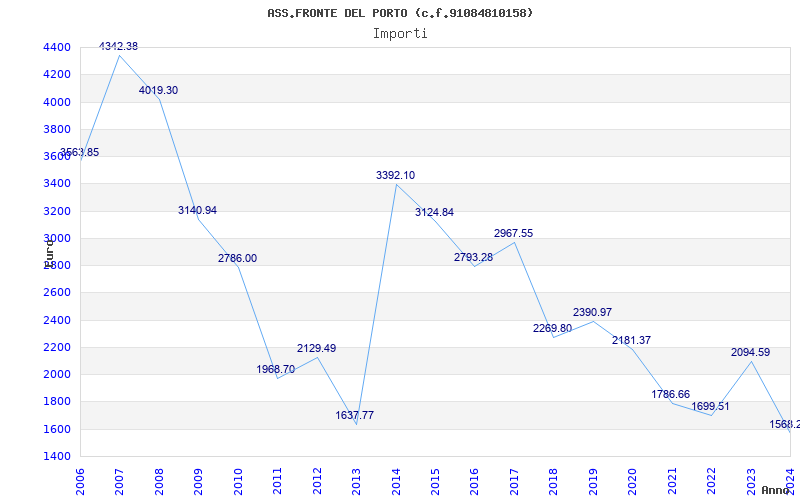Click the 1800 y-axis tick label
The image size is (800, 500).
[57, 402]
